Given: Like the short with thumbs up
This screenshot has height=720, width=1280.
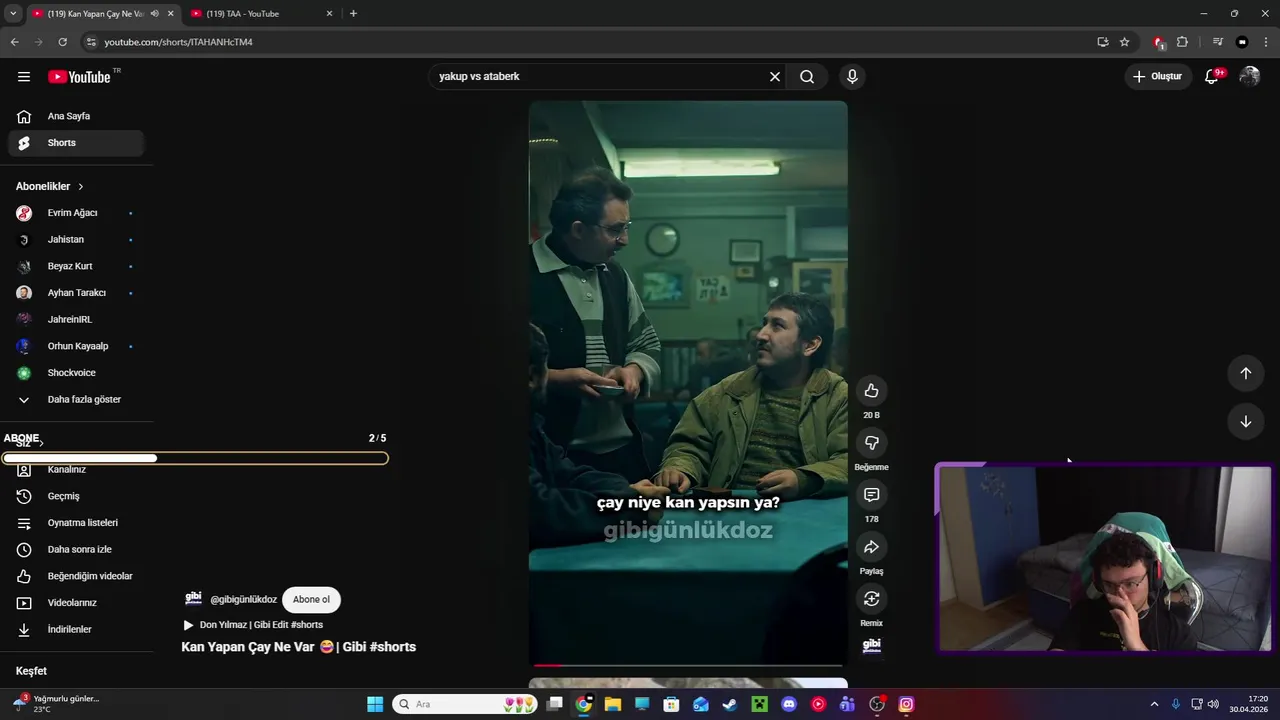Looking at the screenshot, I should (x=871, y=391).
